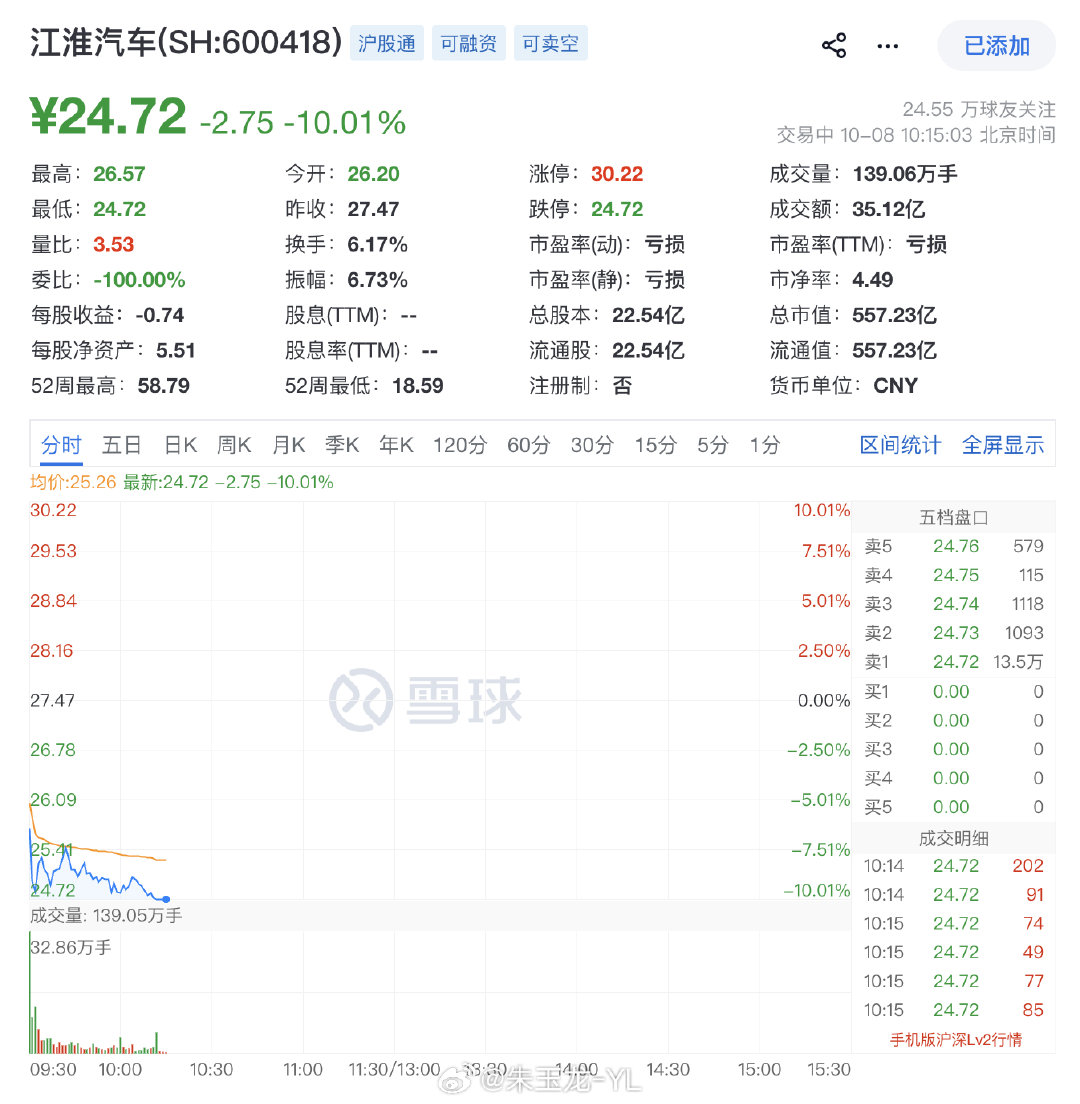The image size is (1080, 1104).
Task: Switch to the 五日 chart tab
Action: 122,444
